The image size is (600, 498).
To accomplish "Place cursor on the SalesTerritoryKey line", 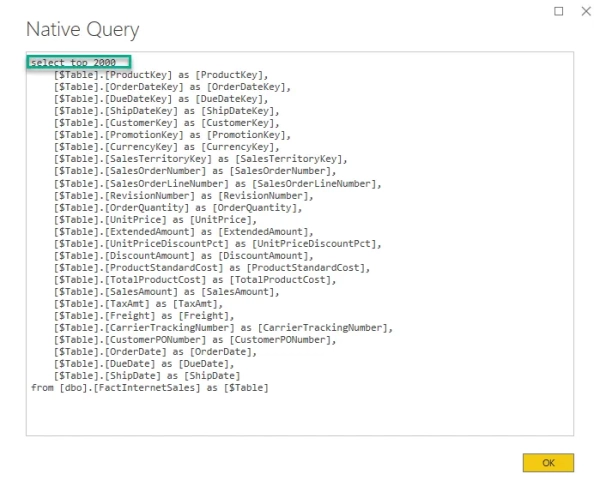I will point(199,158).
